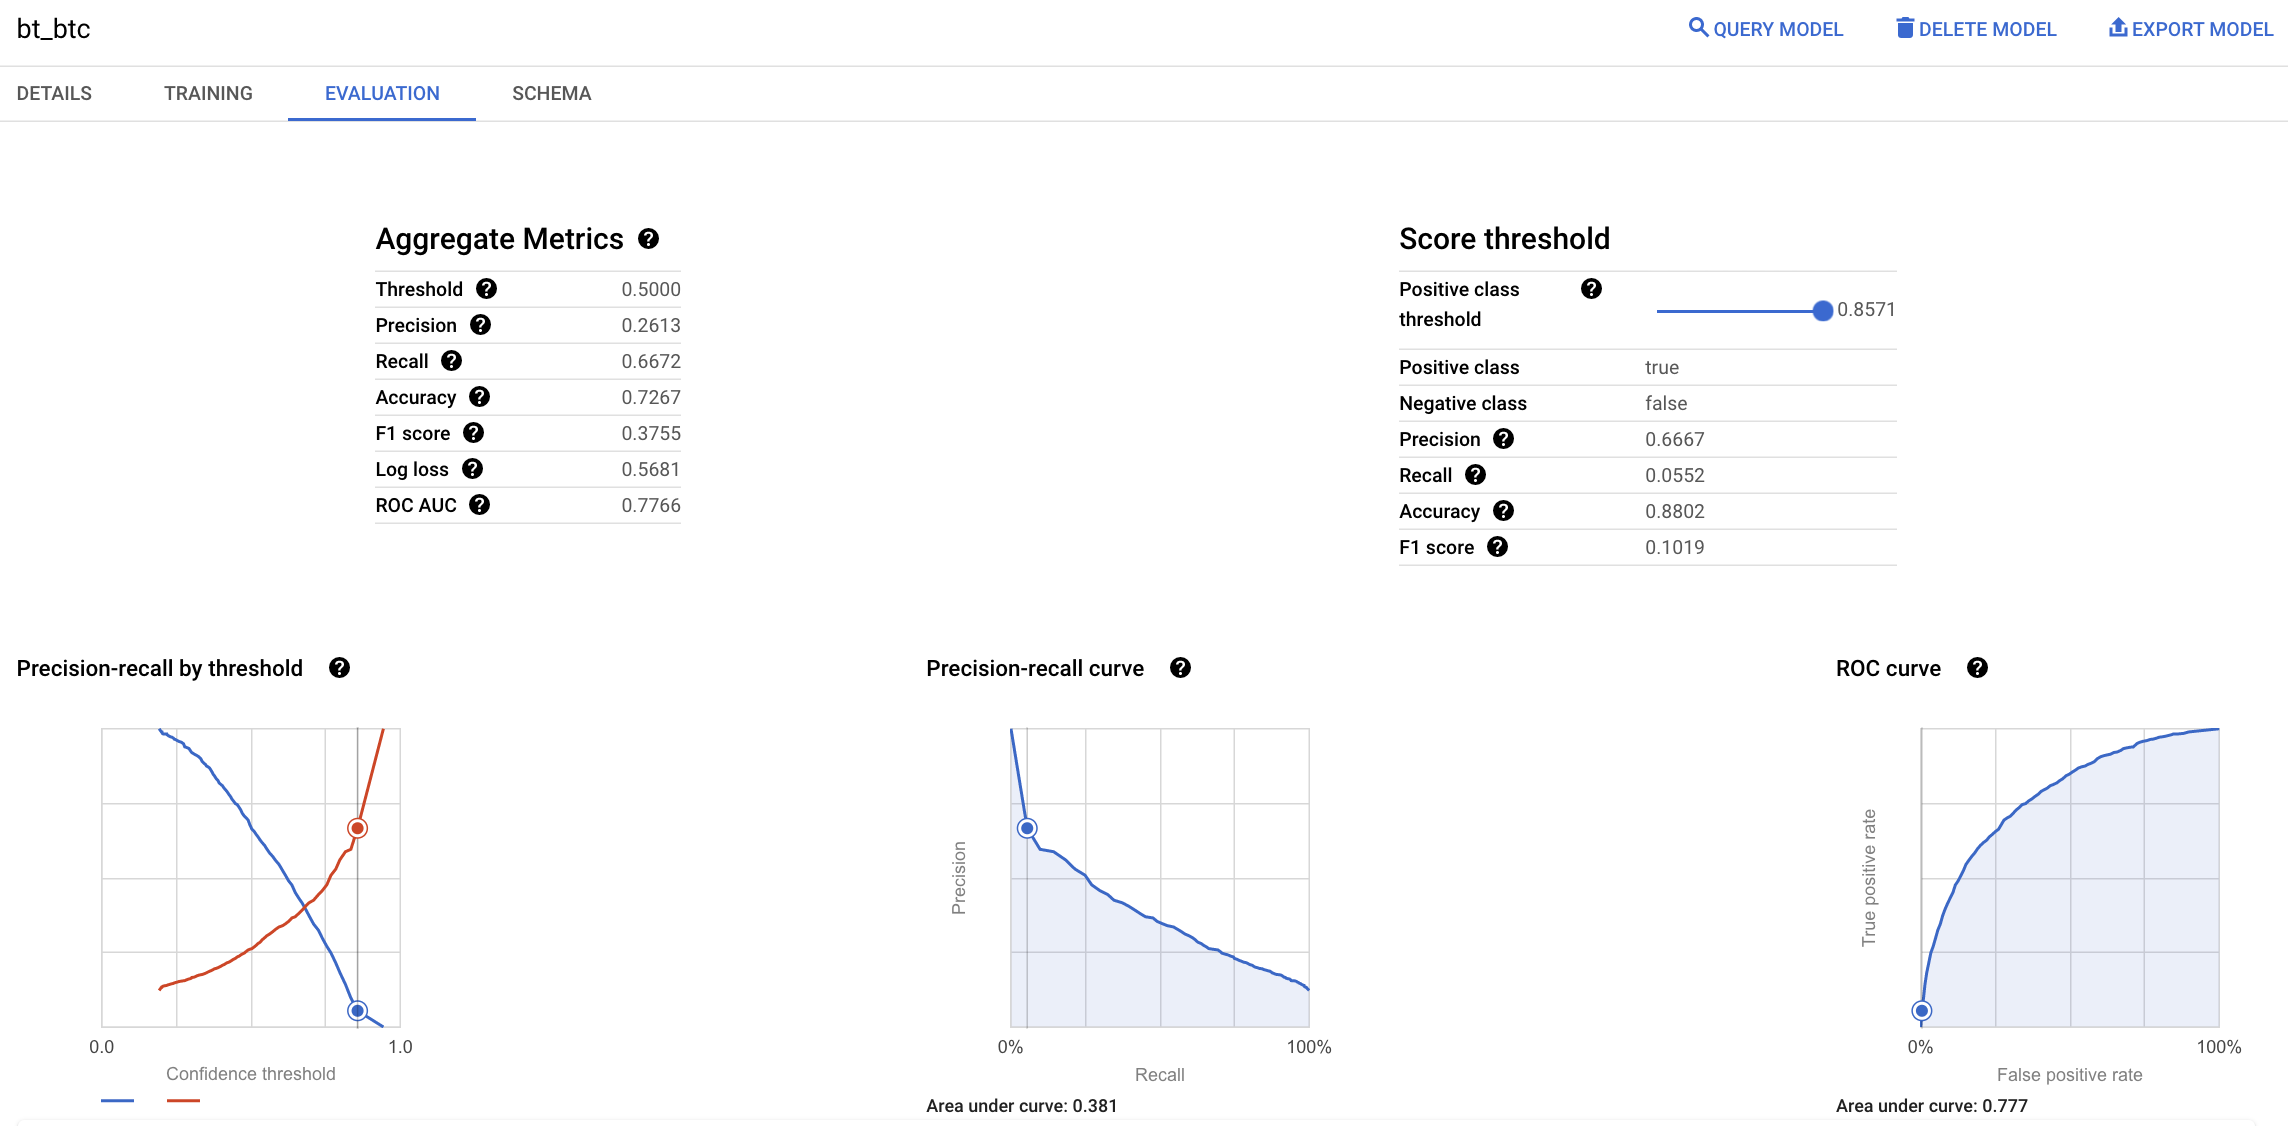Click red precision marker on threshold chart

click(x=357, y=828)
